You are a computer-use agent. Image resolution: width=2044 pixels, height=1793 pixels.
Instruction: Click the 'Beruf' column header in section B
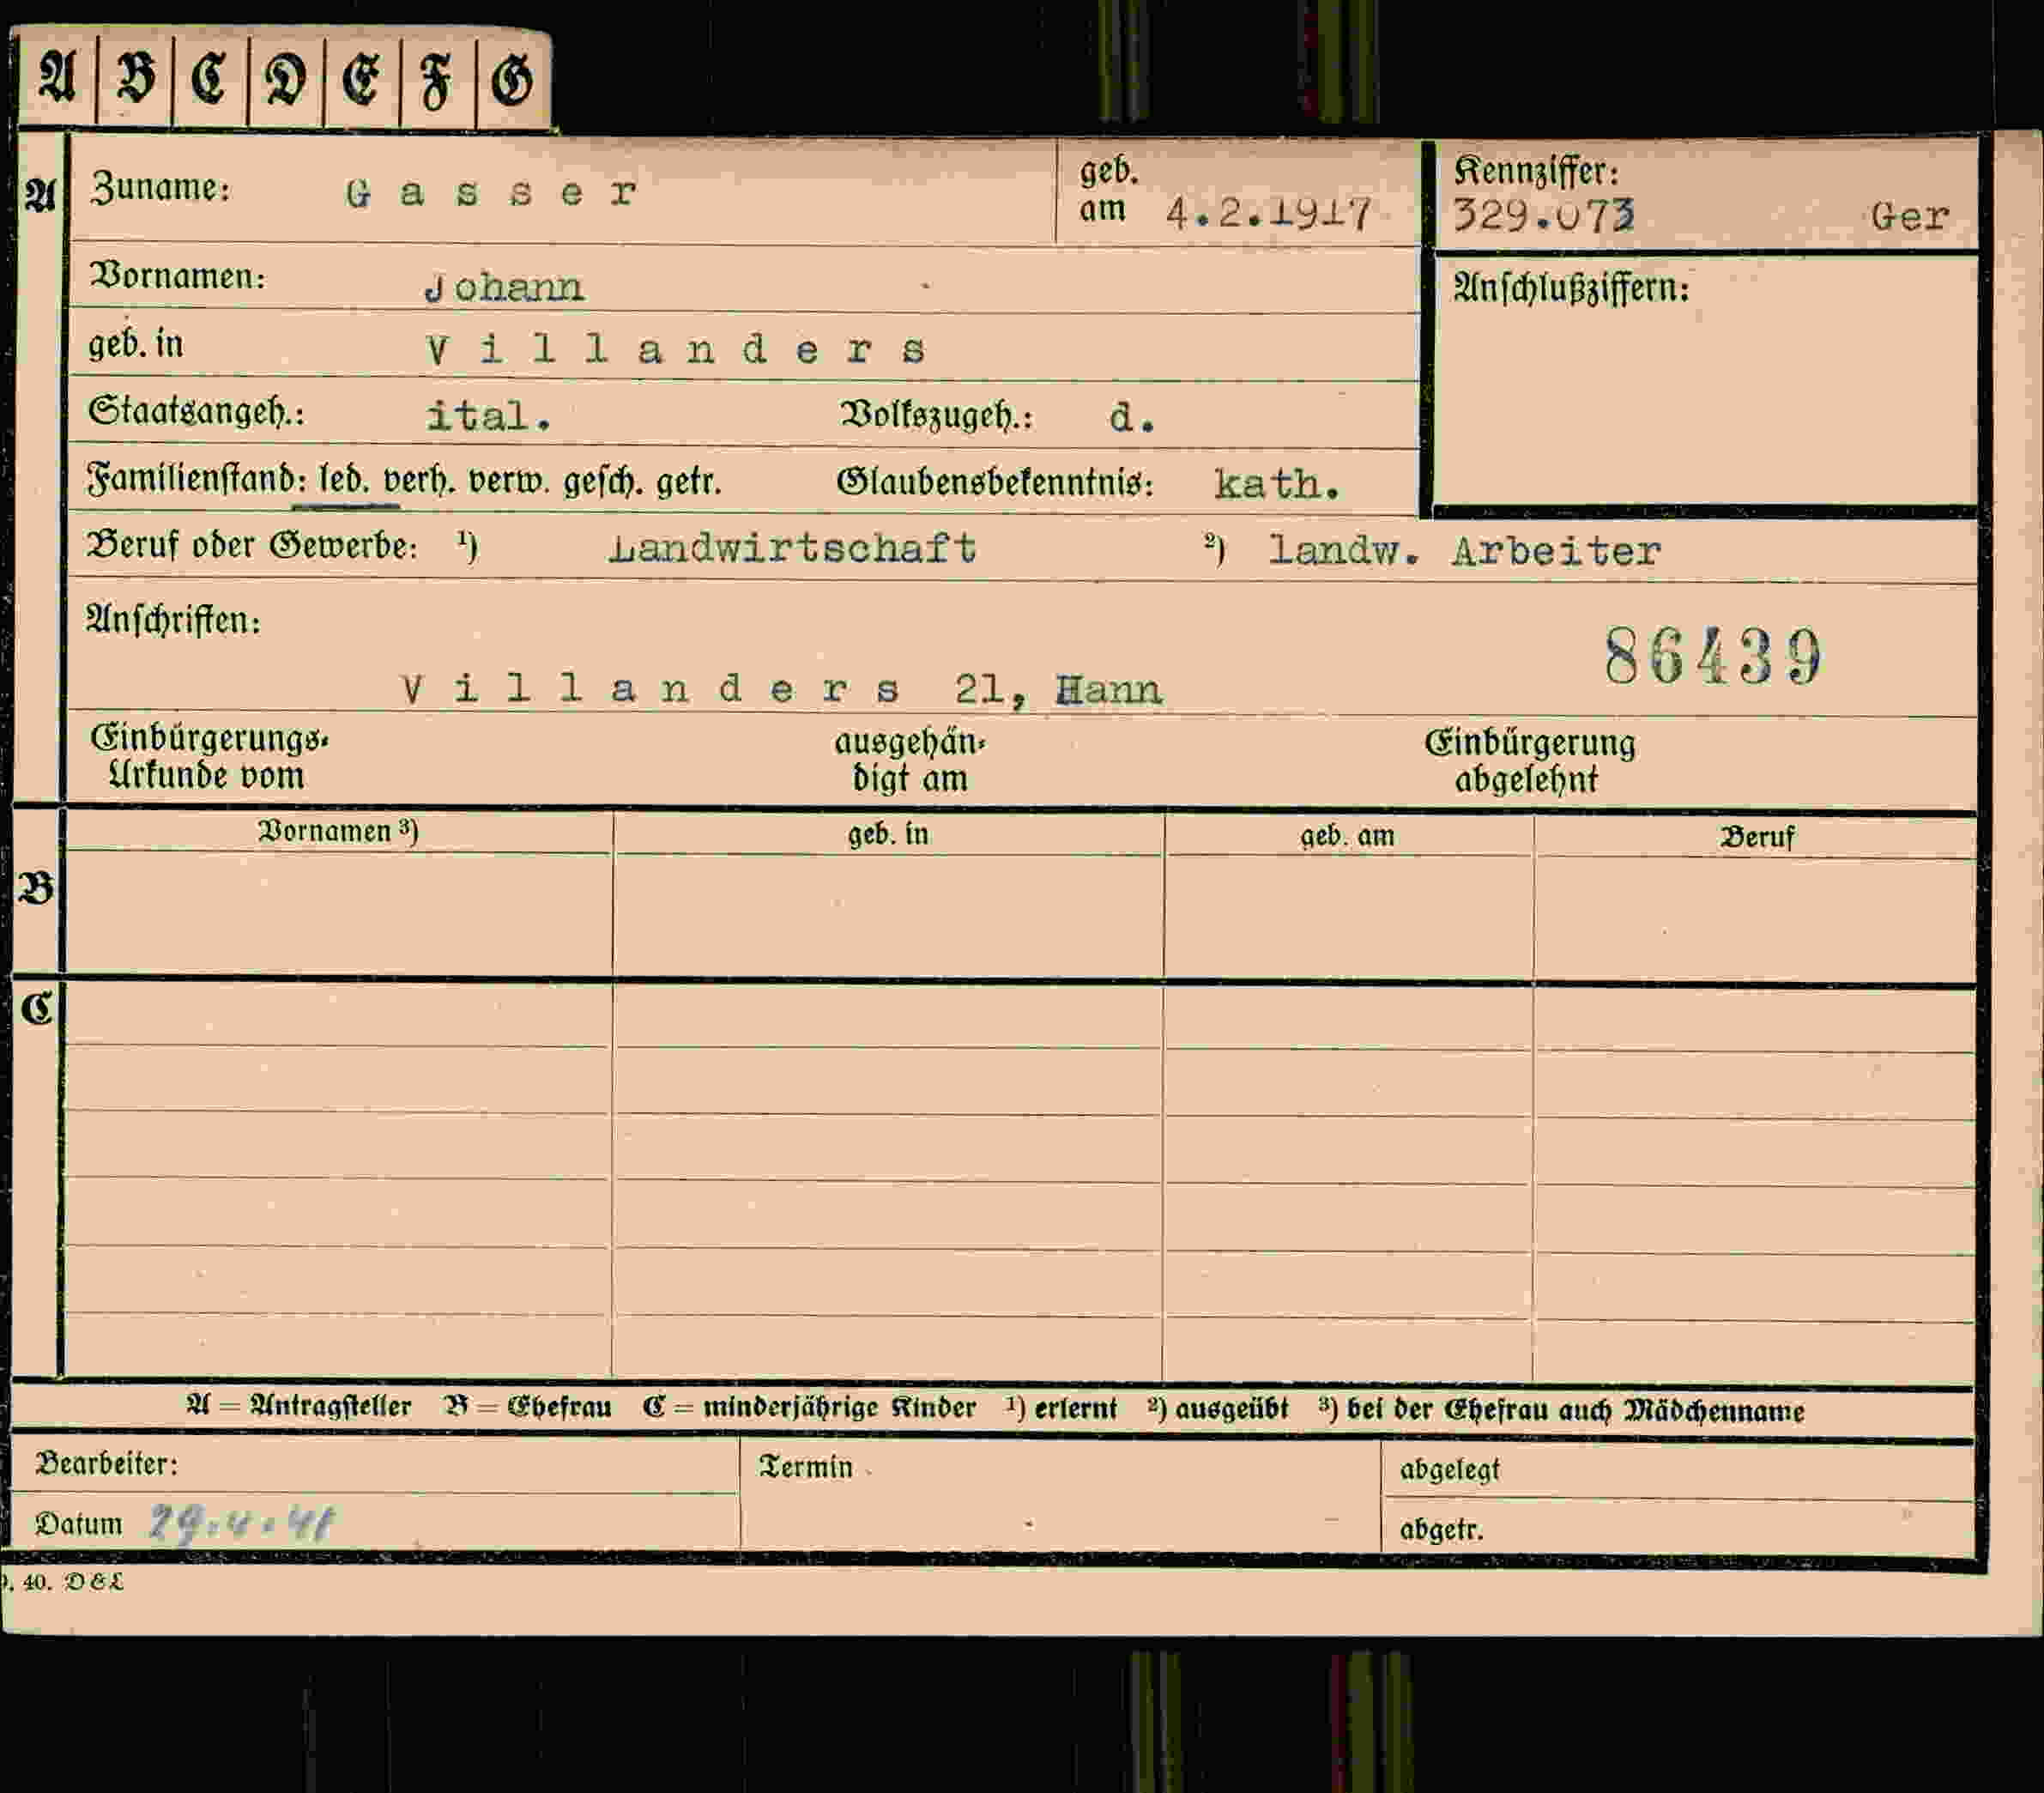pos(1757,837)
